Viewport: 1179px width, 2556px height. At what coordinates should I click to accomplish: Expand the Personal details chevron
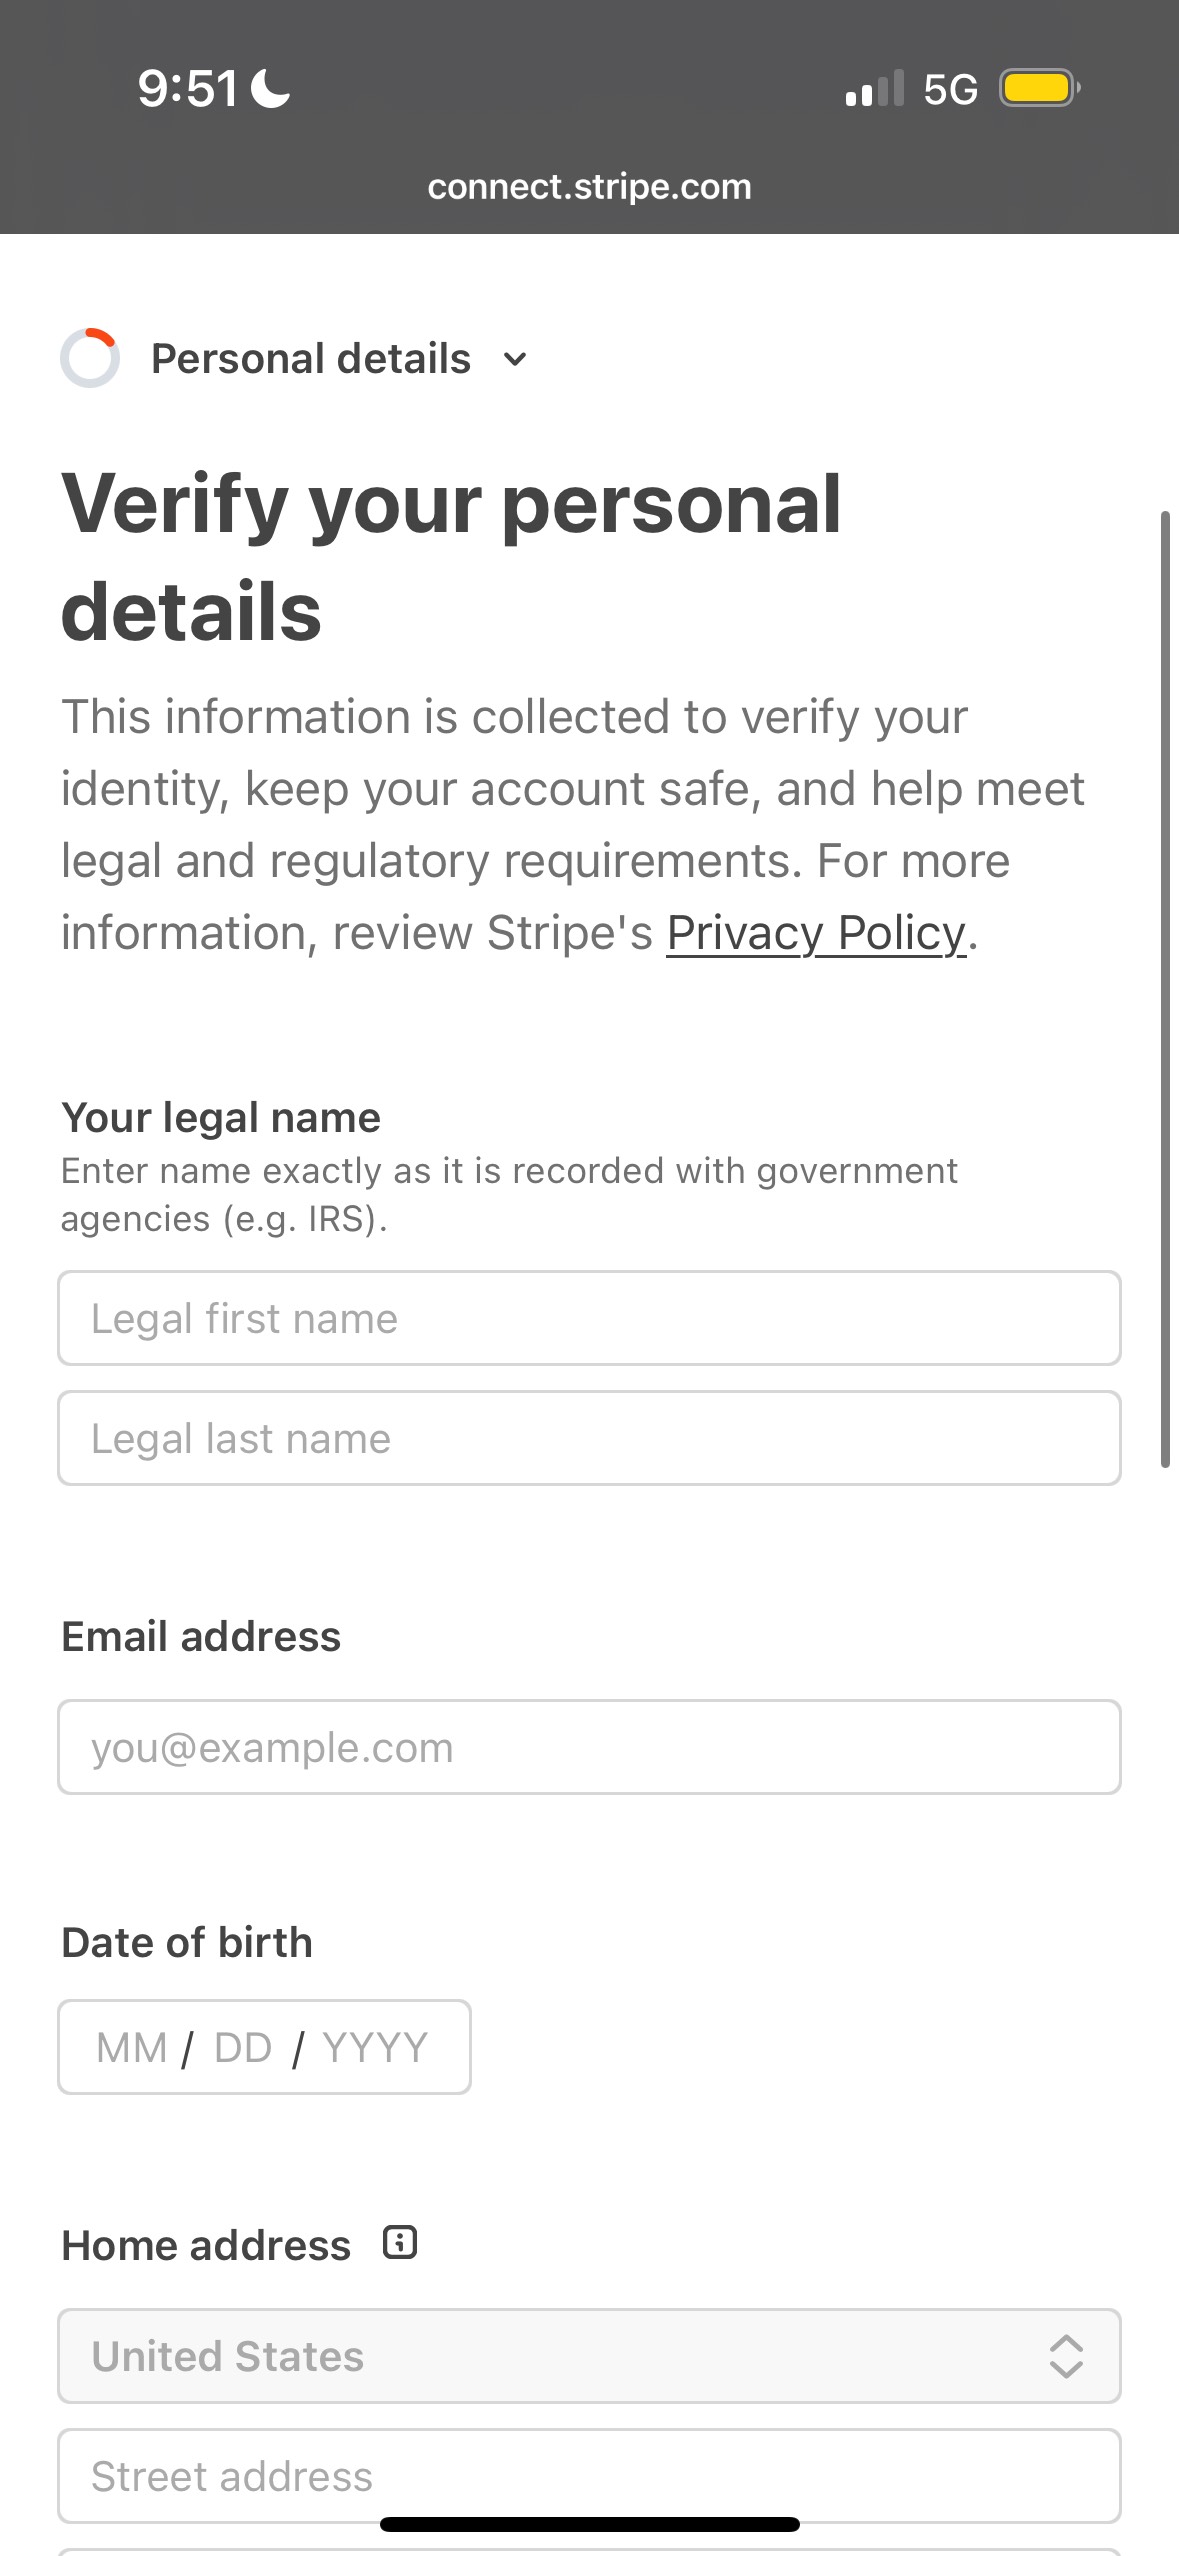point(515,359)
